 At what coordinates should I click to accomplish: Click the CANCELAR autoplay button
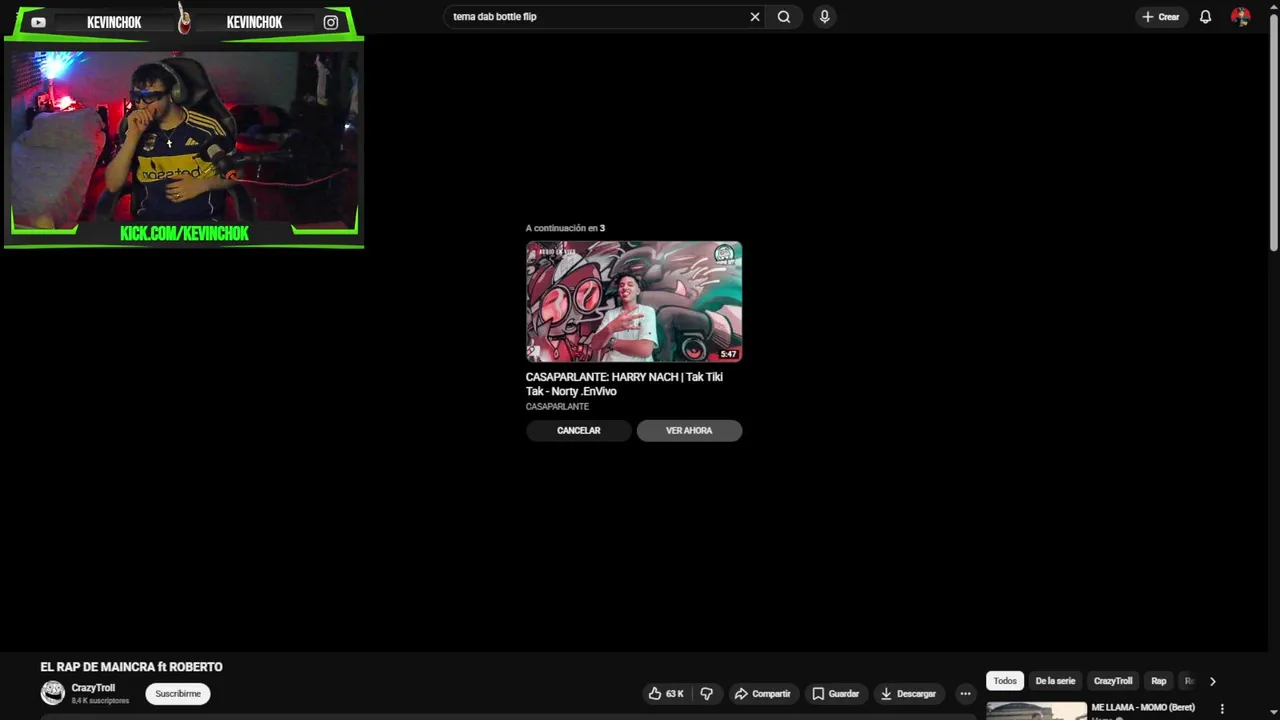point(578,431)
